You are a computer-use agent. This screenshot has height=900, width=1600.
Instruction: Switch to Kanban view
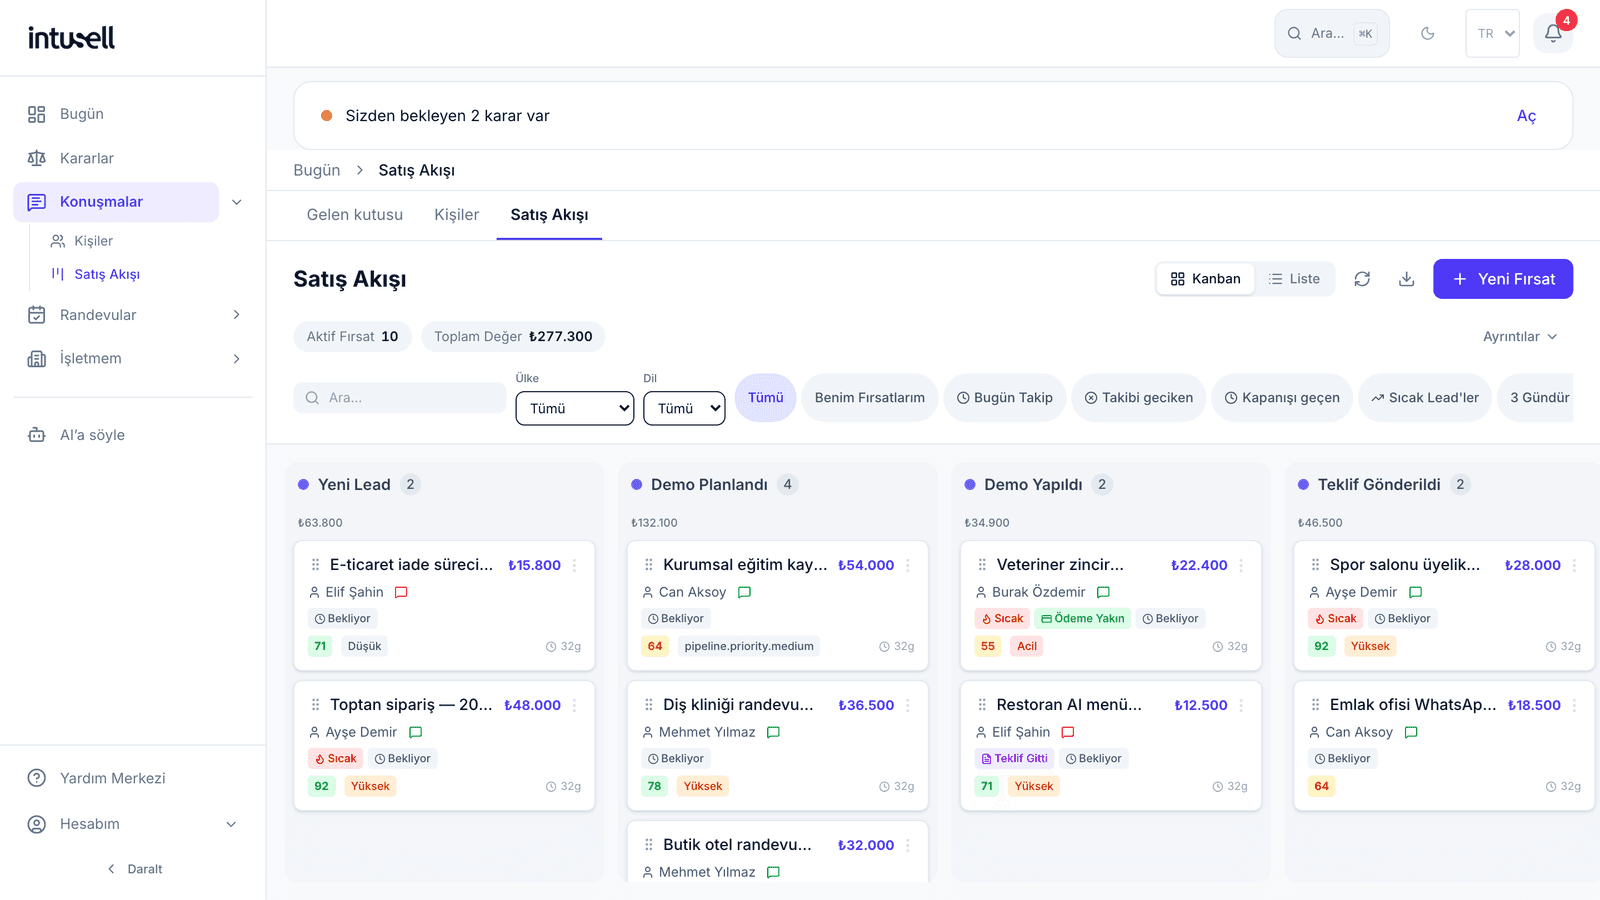pos(1206,279)
